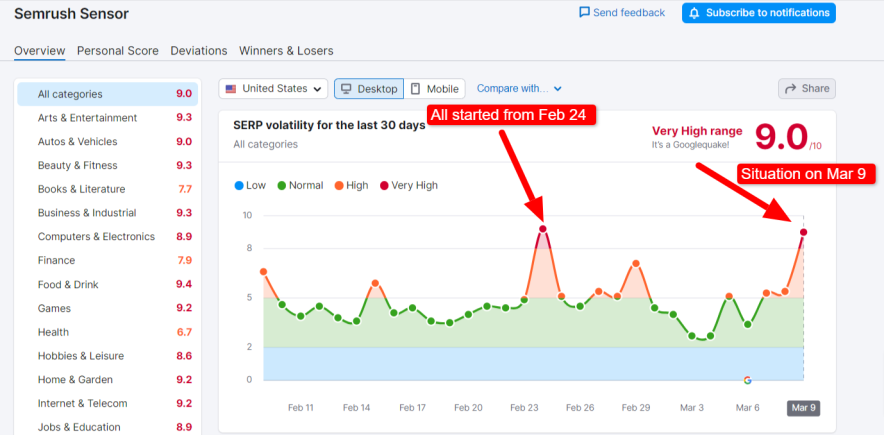This screenshot has width=884, height=435.
Task: Open the Overview tab
Action: (39, 51)
